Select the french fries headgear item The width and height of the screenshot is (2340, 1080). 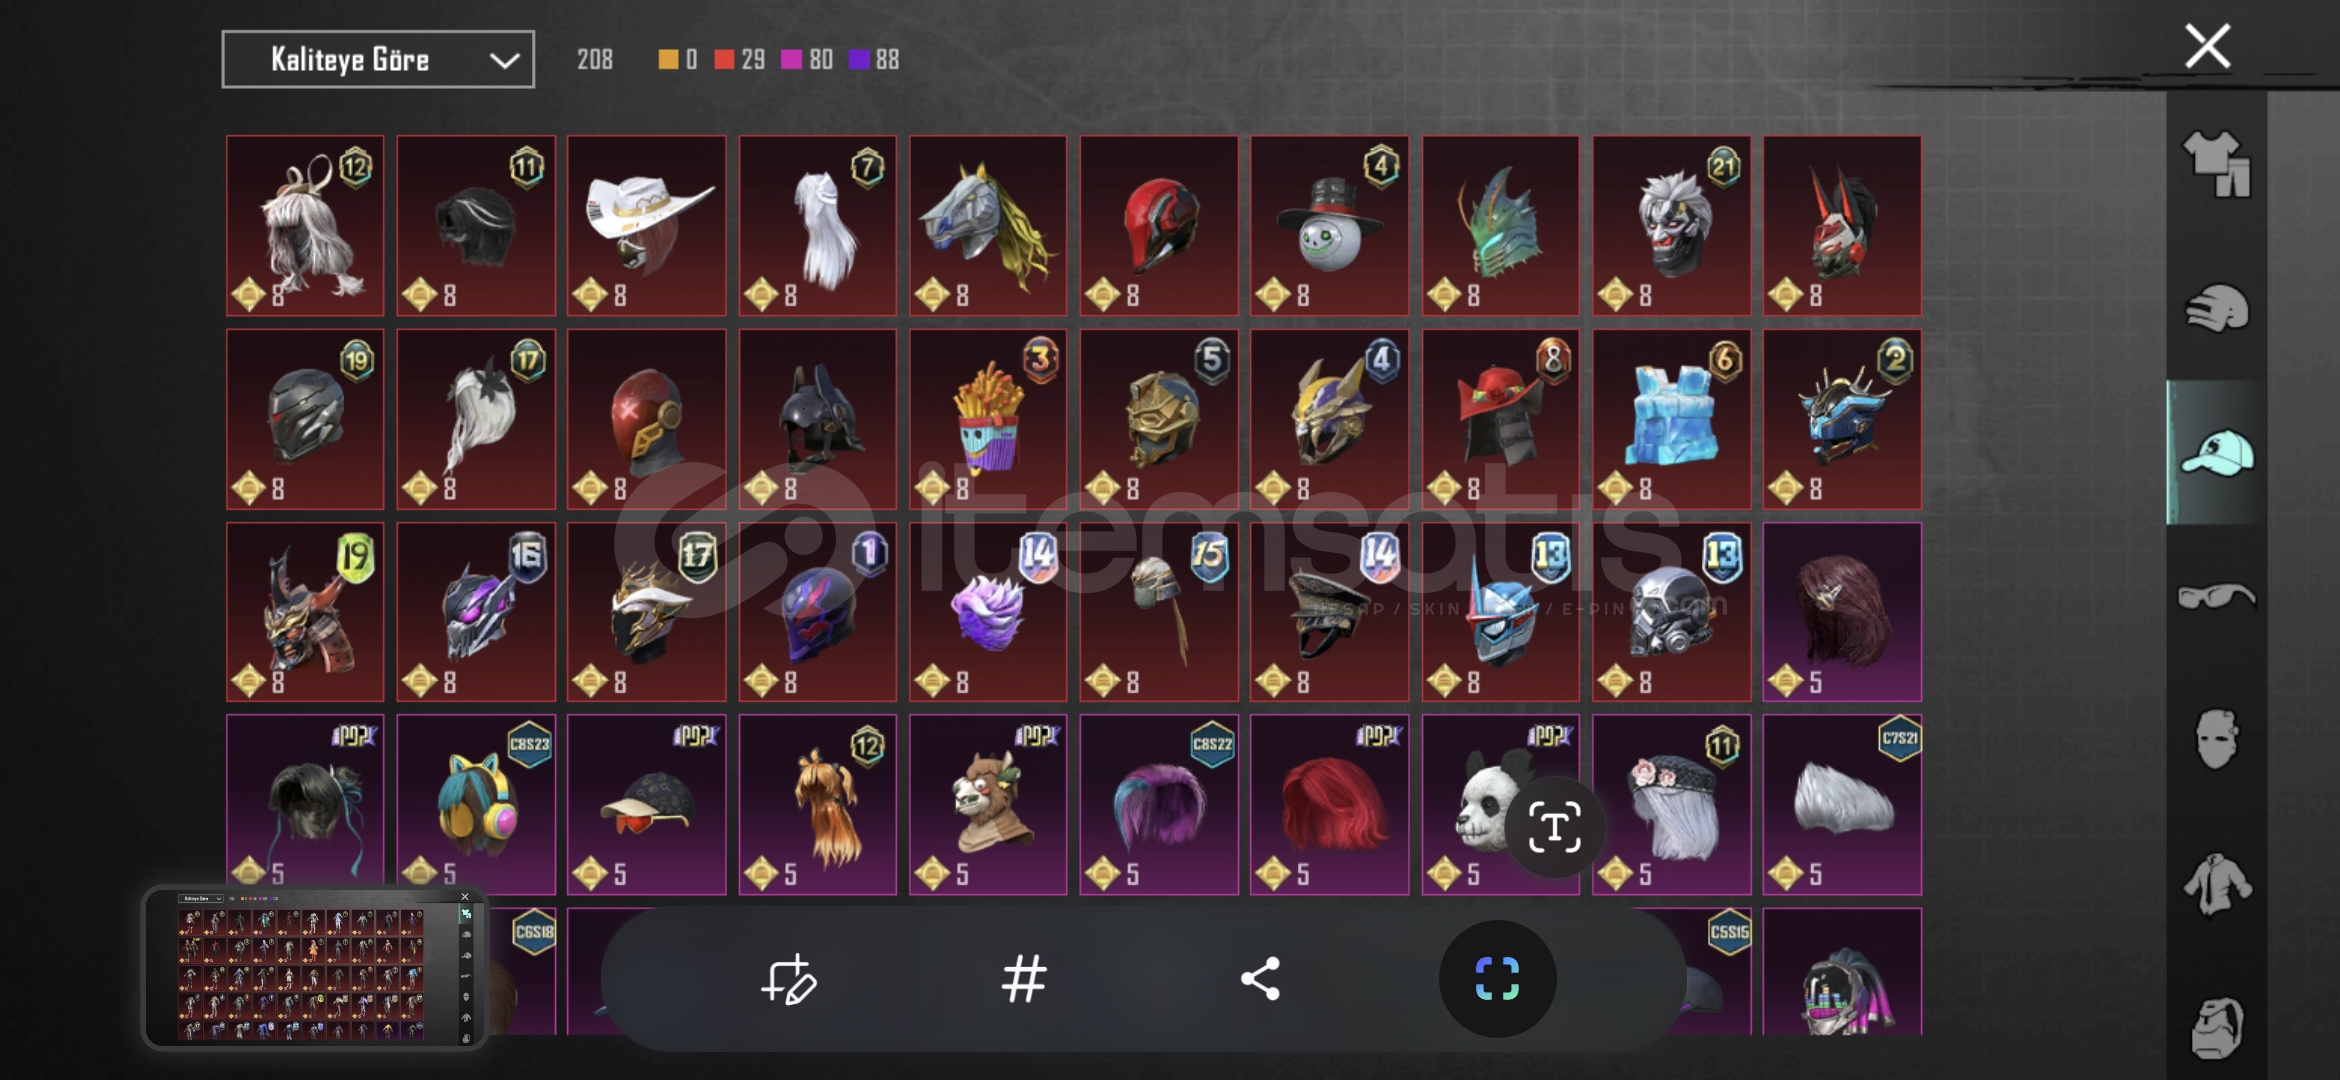tap(988, 419)
